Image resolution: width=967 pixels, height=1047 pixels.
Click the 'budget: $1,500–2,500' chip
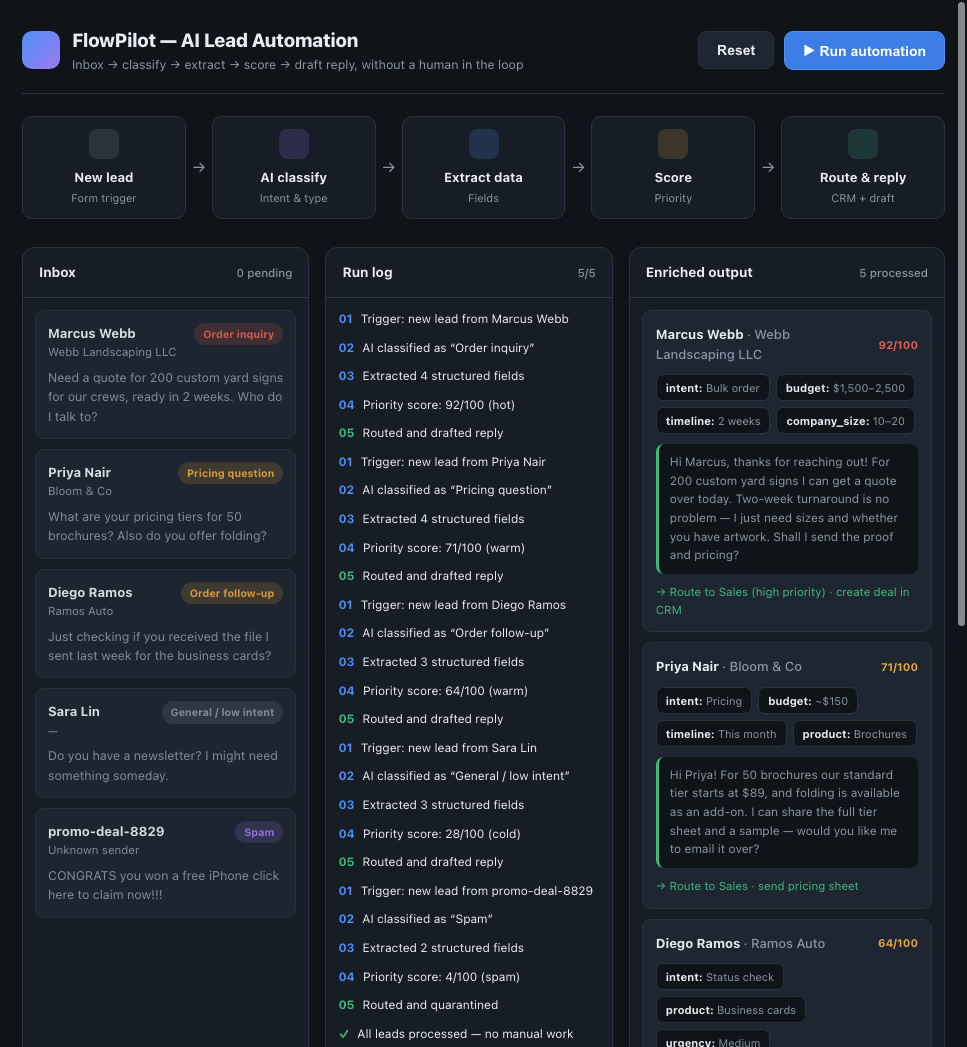point(845,388)
